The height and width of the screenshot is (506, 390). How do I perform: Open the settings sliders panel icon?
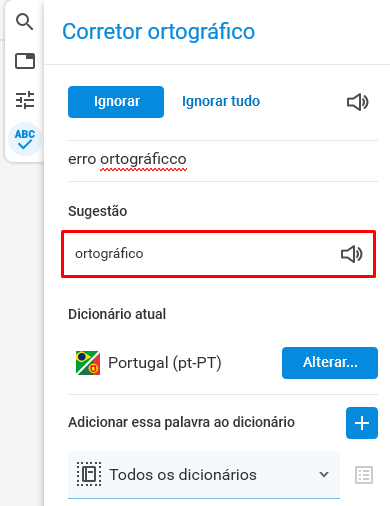[x=25, y=100]
